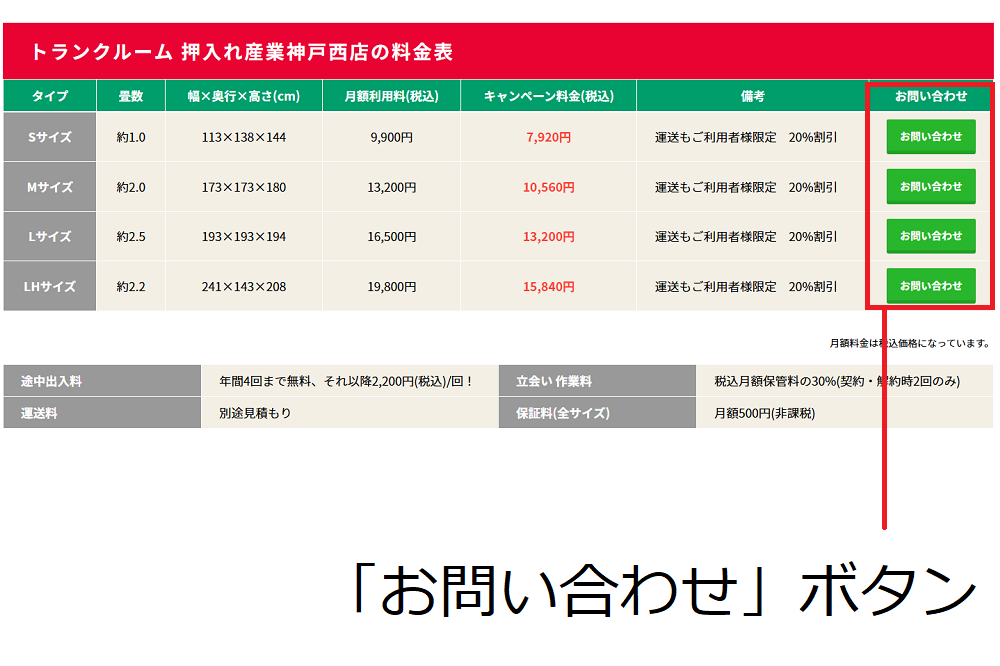1000x666 pixels.
Task: Click お問い合わせ button in Lサイズ row
Action: [930, 236]
